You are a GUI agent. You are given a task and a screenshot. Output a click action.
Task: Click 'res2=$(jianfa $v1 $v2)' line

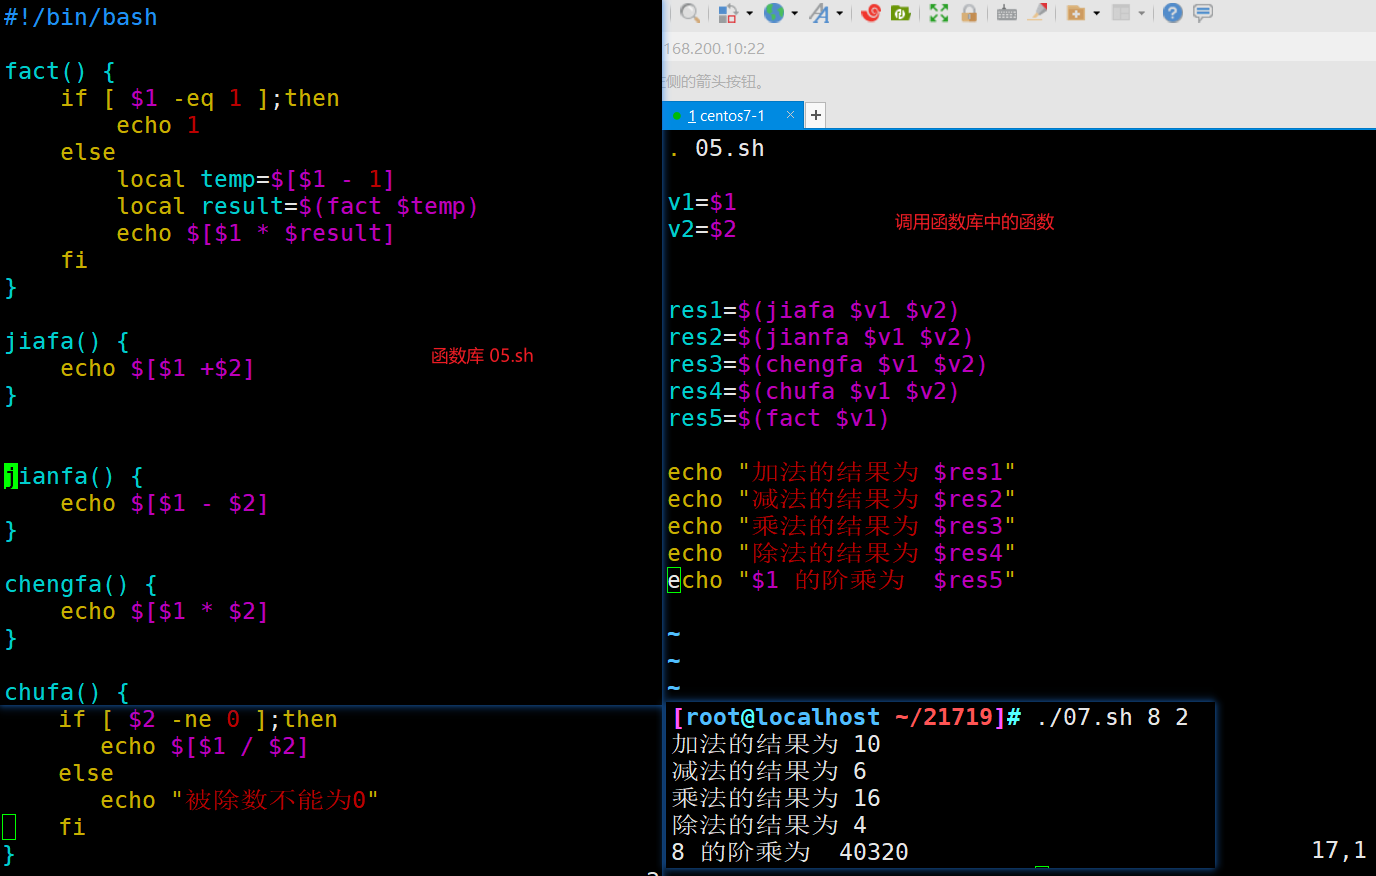click(x=821, y=337)
